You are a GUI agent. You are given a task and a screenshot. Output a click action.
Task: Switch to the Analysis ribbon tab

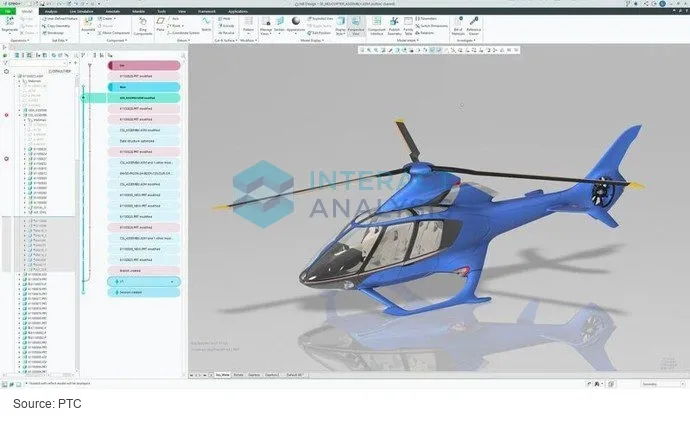(51, 11)
